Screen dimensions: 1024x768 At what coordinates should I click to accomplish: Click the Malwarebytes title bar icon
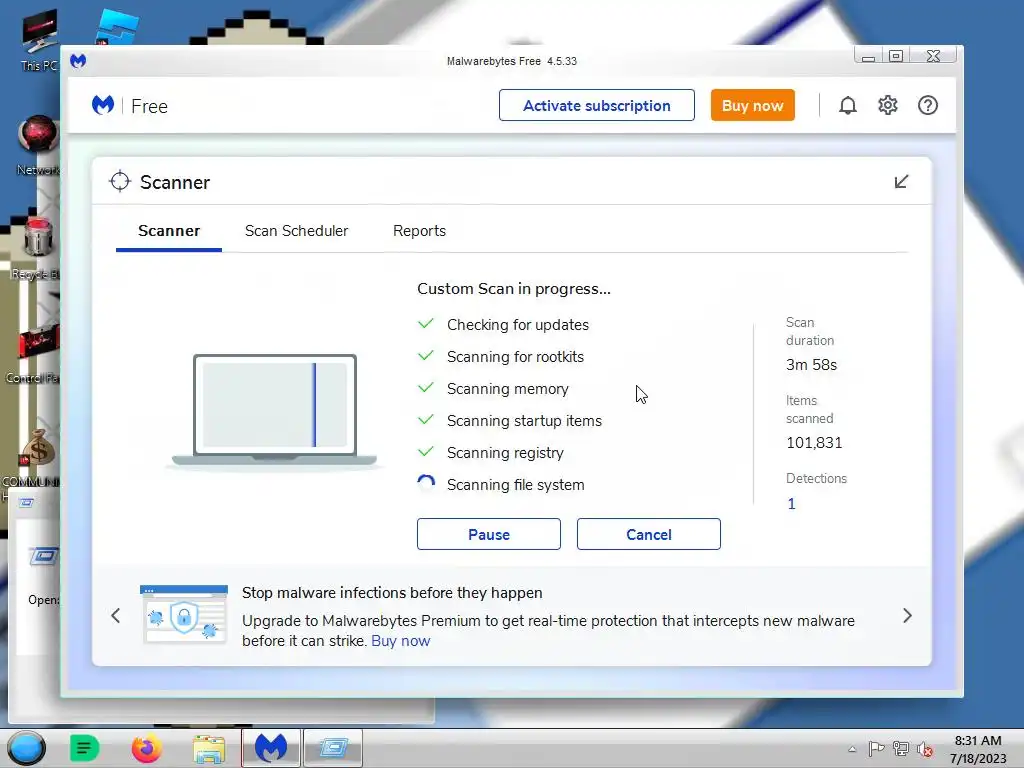click(x=78, y=61)
